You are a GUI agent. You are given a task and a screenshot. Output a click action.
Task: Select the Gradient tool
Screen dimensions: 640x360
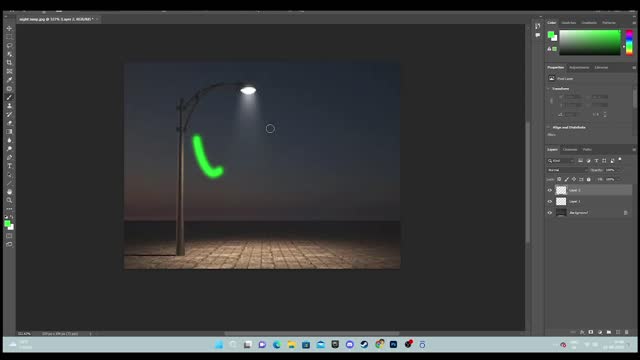[9, 131]
